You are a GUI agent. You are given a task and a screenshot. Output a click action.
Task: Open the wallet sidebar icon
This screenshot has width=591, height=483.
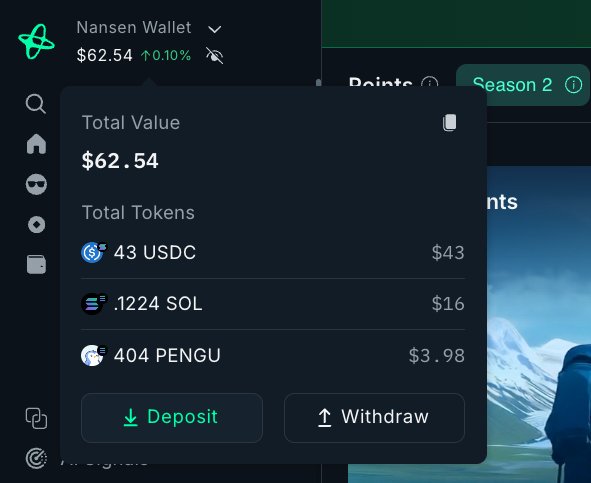36,264
